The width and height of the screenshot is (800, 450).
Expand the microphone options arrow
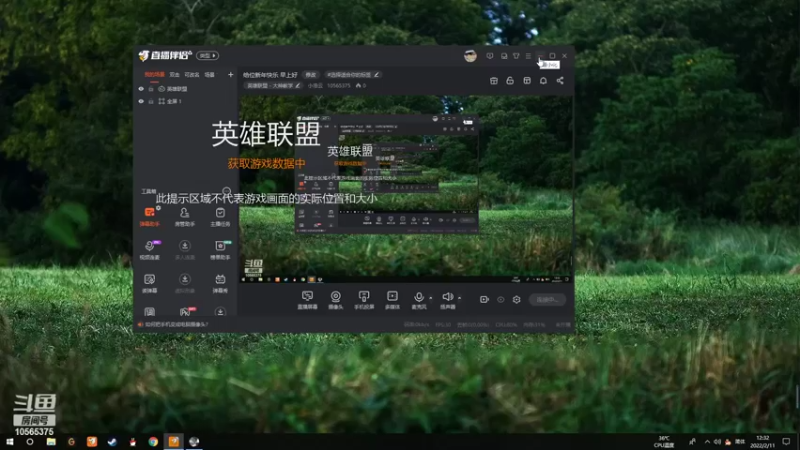431,297
